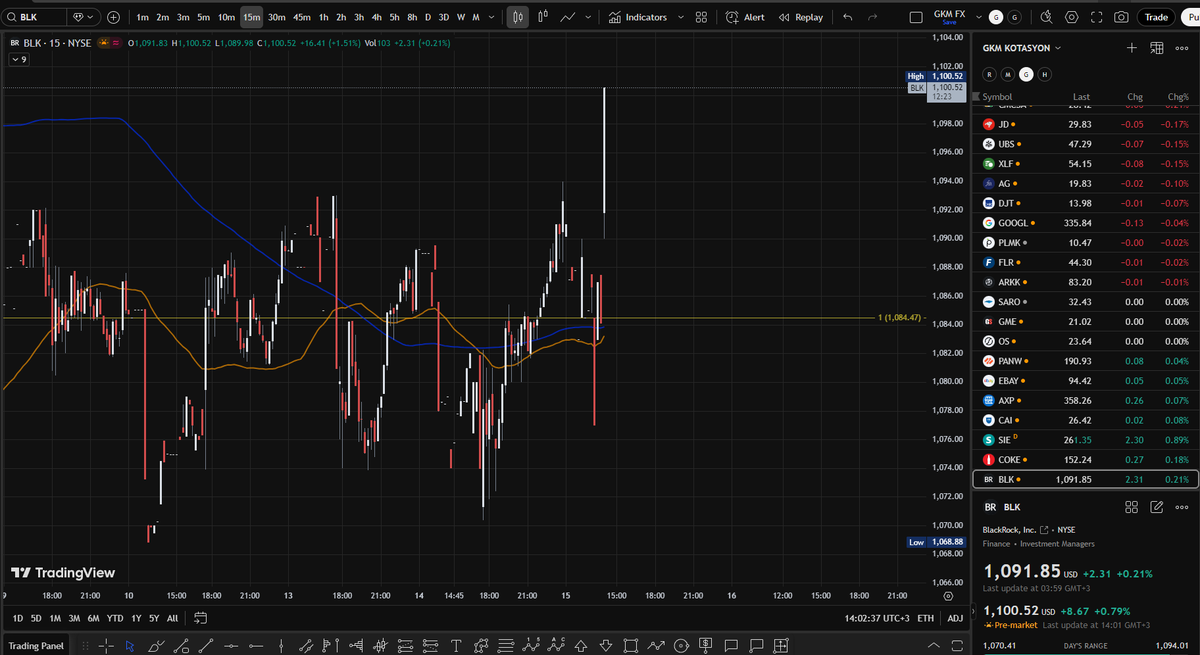Open price scale settings gear below axis
The width and height of the screenshot is (1200, 655).
pos(948,596)
